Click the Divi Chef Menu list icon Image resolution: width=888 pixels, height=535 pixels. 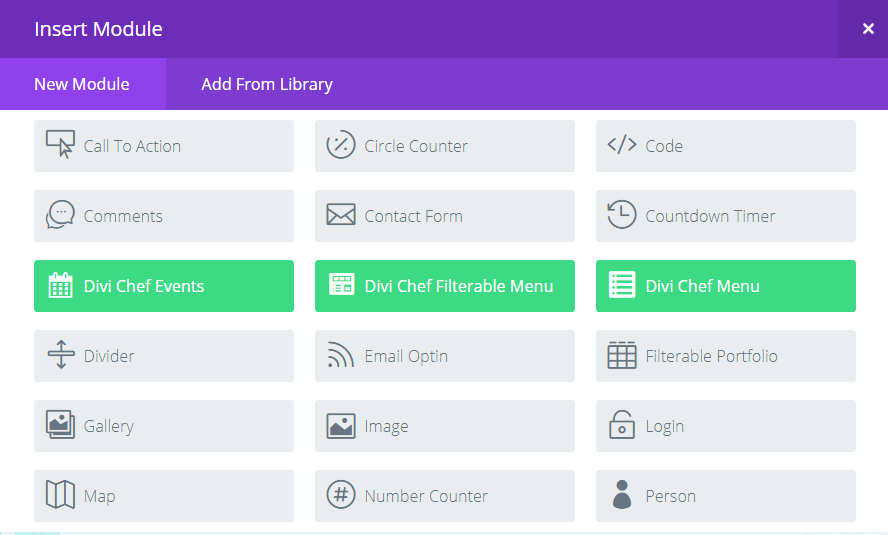pyautogui.click(x=622, y=285)
